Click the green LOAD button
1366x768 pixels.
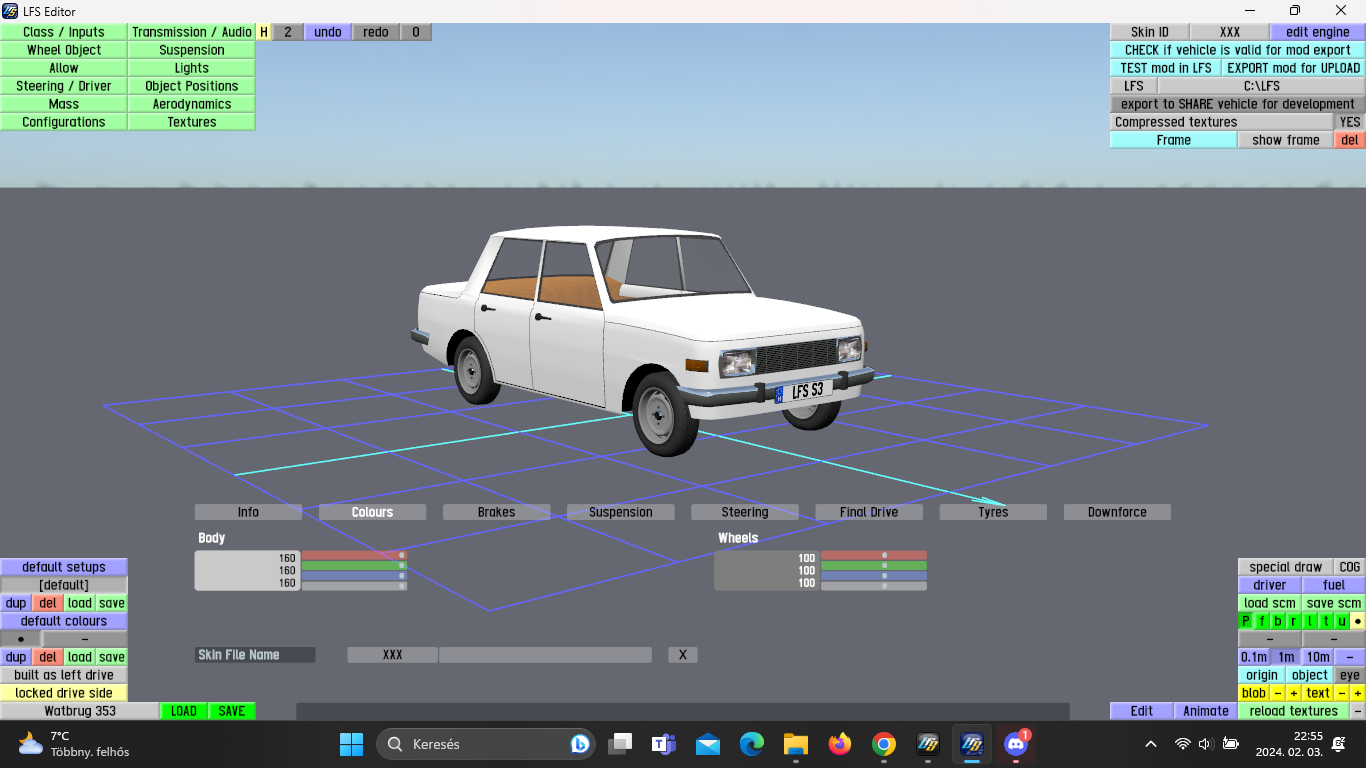pyautogui.click(x=184, y=711)
